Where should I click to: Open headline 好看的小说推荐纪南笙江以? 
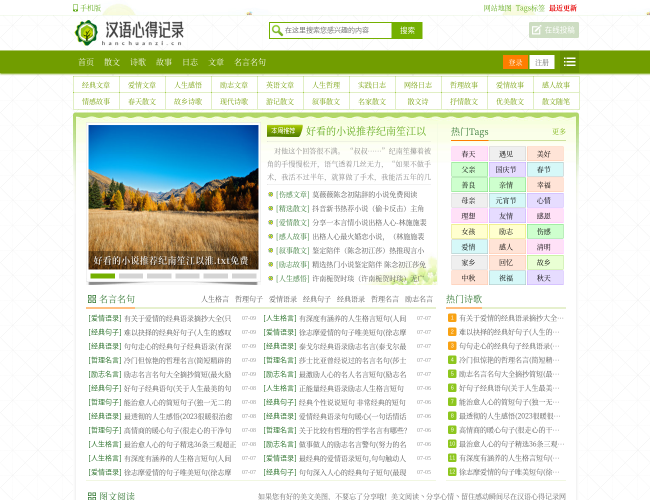(366, 131)
